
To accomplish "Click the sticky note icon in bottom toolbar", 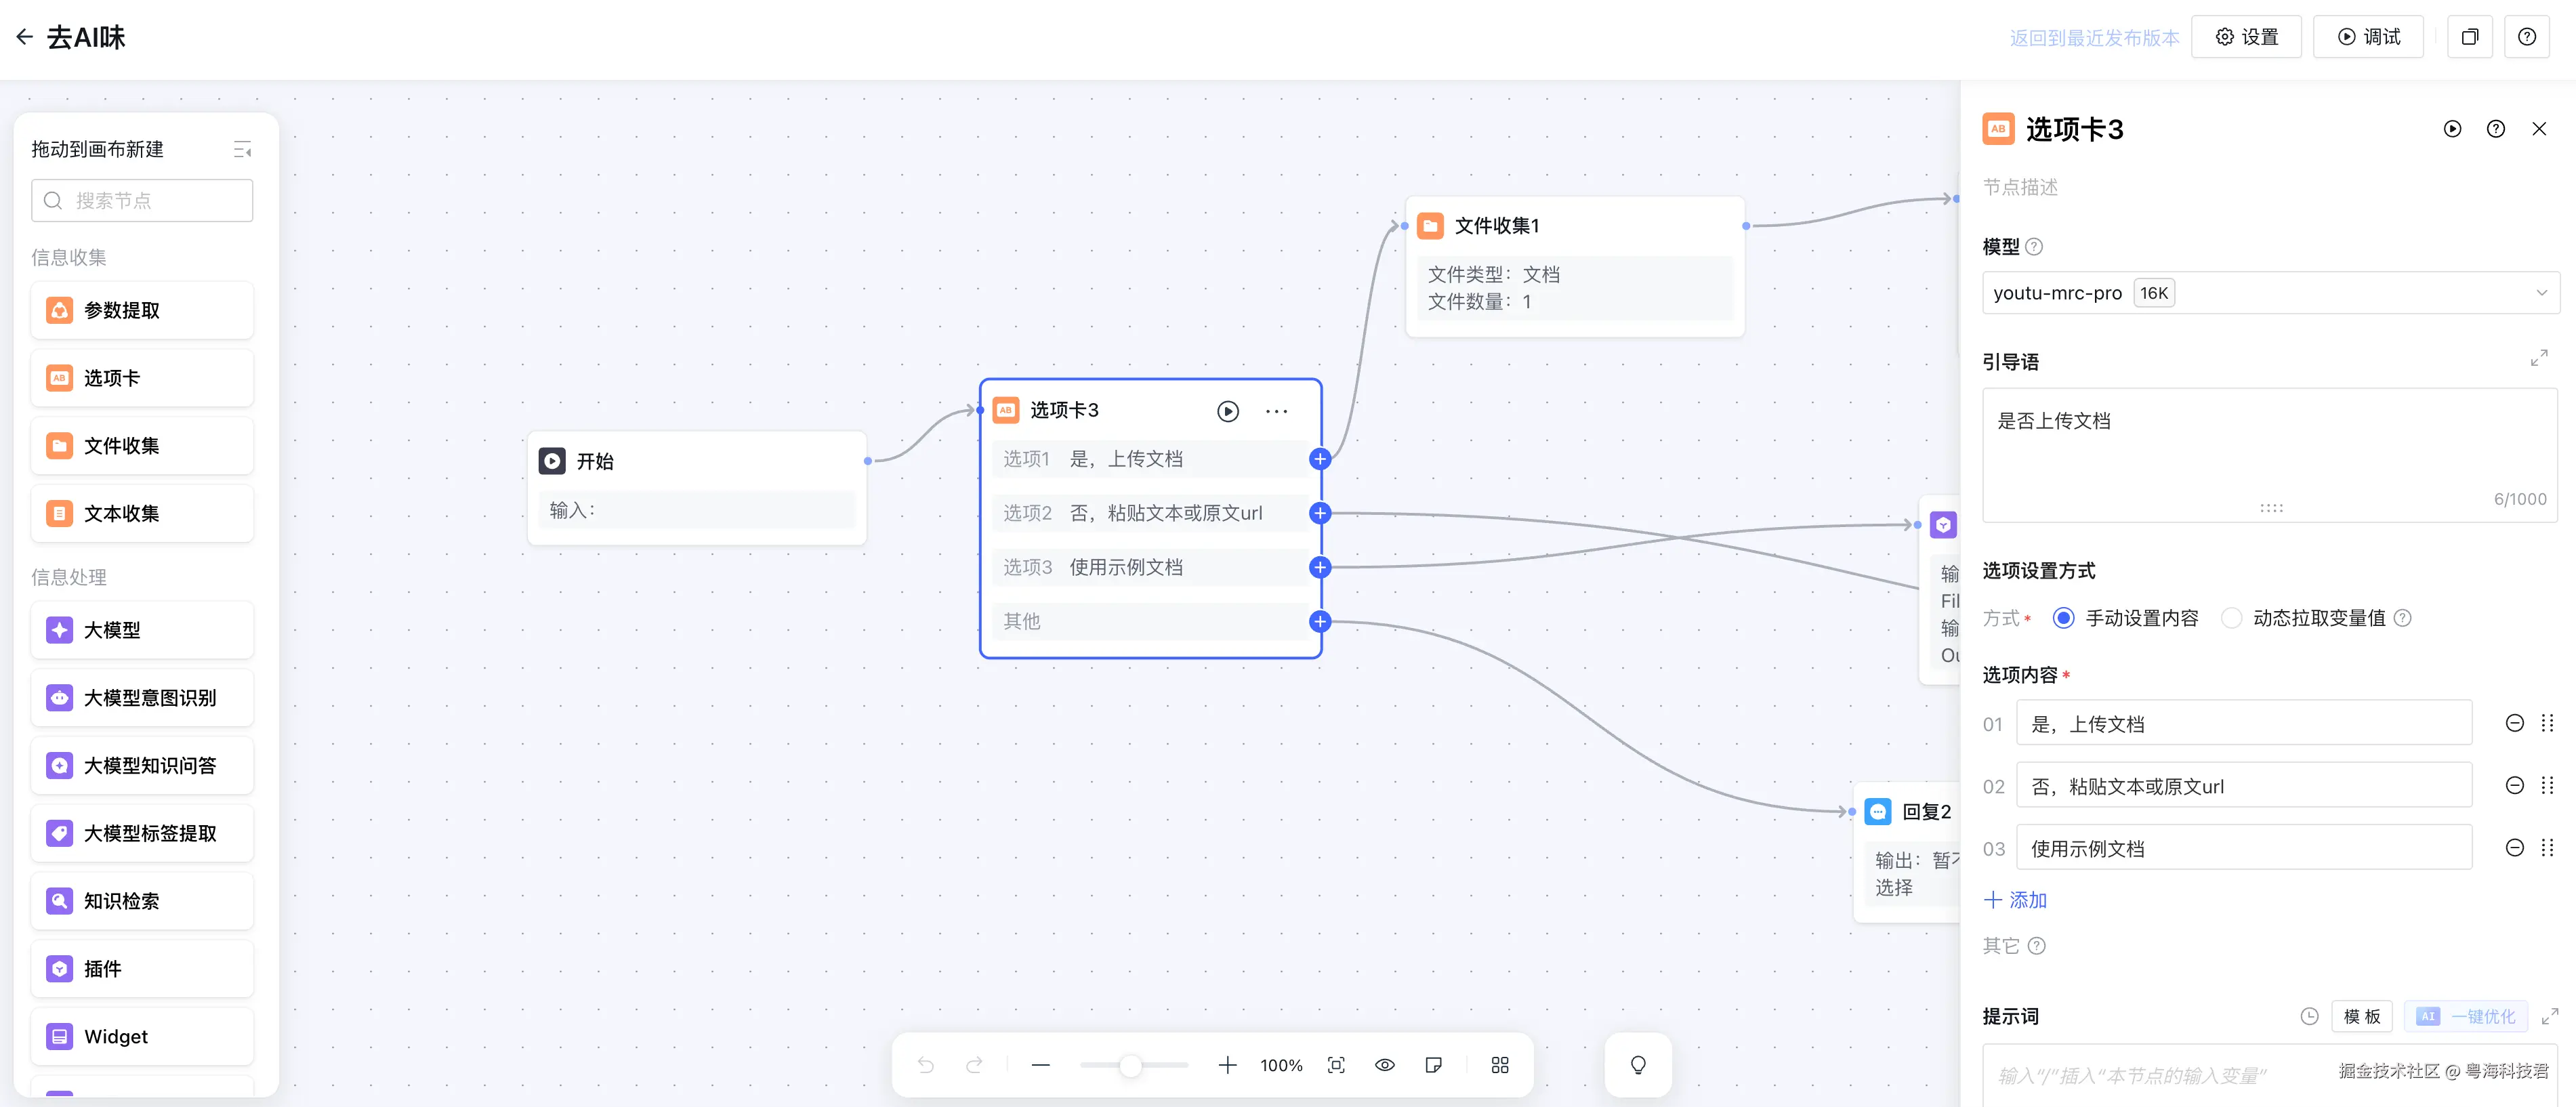I will (x=1433, y=1065).
